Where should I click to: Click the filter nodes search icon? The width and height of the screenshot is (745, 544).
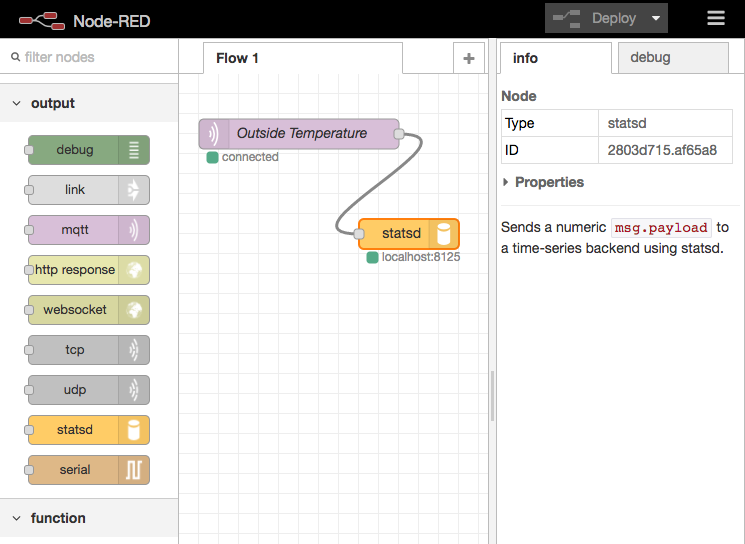16,57
